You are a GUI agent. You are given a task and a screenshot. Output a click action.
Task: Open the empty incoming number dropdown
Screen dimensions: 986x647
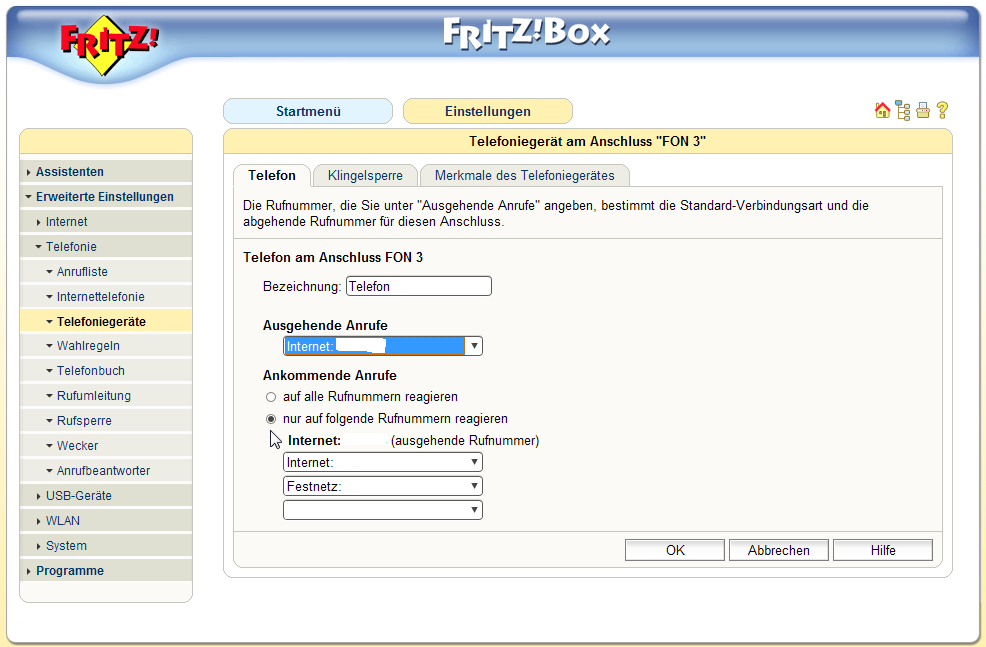(x=382, y=510)
